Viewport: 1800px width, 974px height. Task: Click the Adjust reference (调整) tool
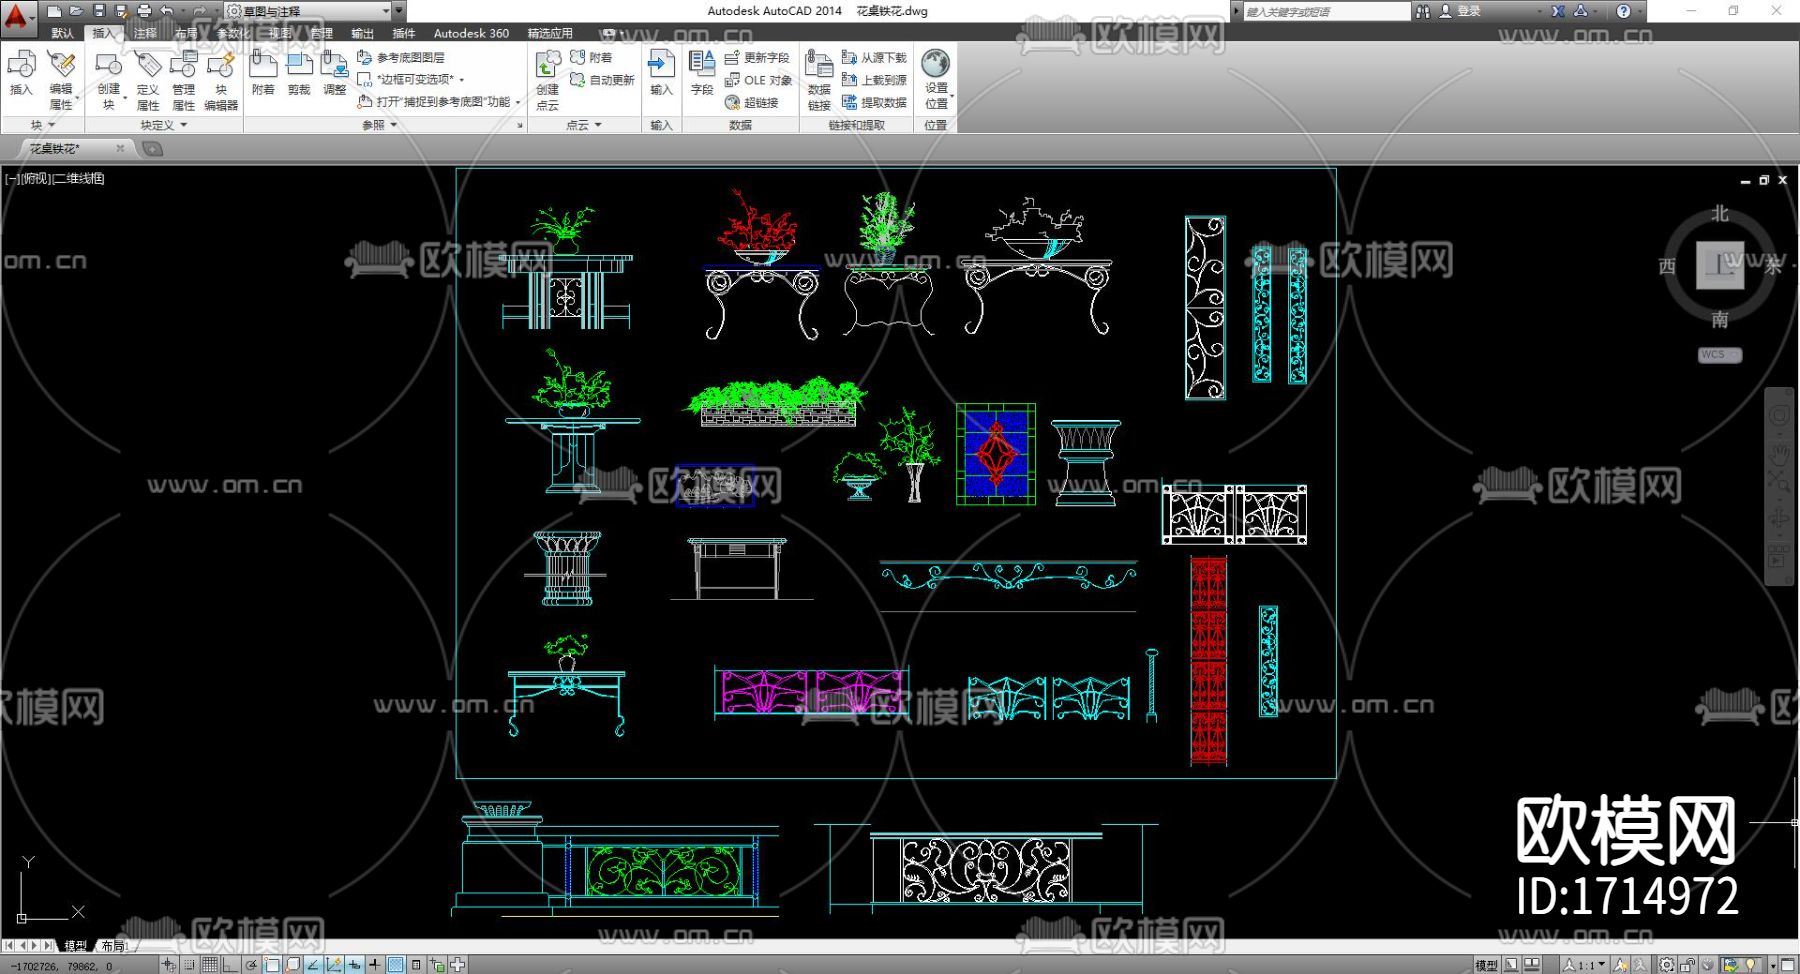[x=335, y=73]
